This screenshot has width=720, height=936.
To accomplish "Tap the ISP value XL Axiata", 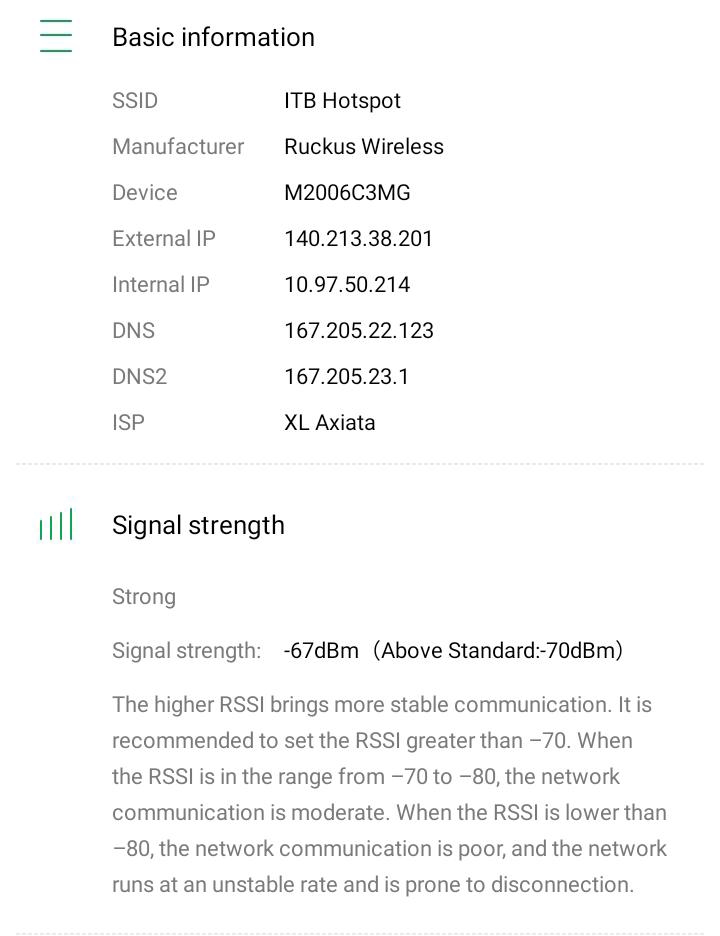I will (x=330, y=422).
